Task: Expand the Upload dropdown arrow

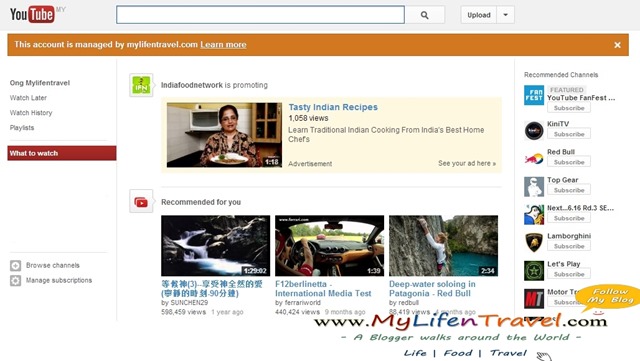Action: click(506, 15)
